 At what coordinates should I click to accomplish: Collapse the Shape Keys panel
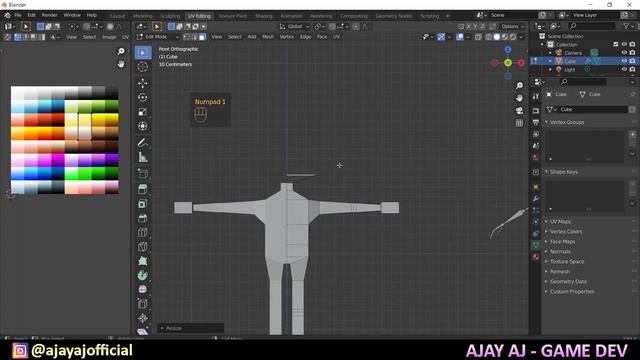(x=563, y=172)
